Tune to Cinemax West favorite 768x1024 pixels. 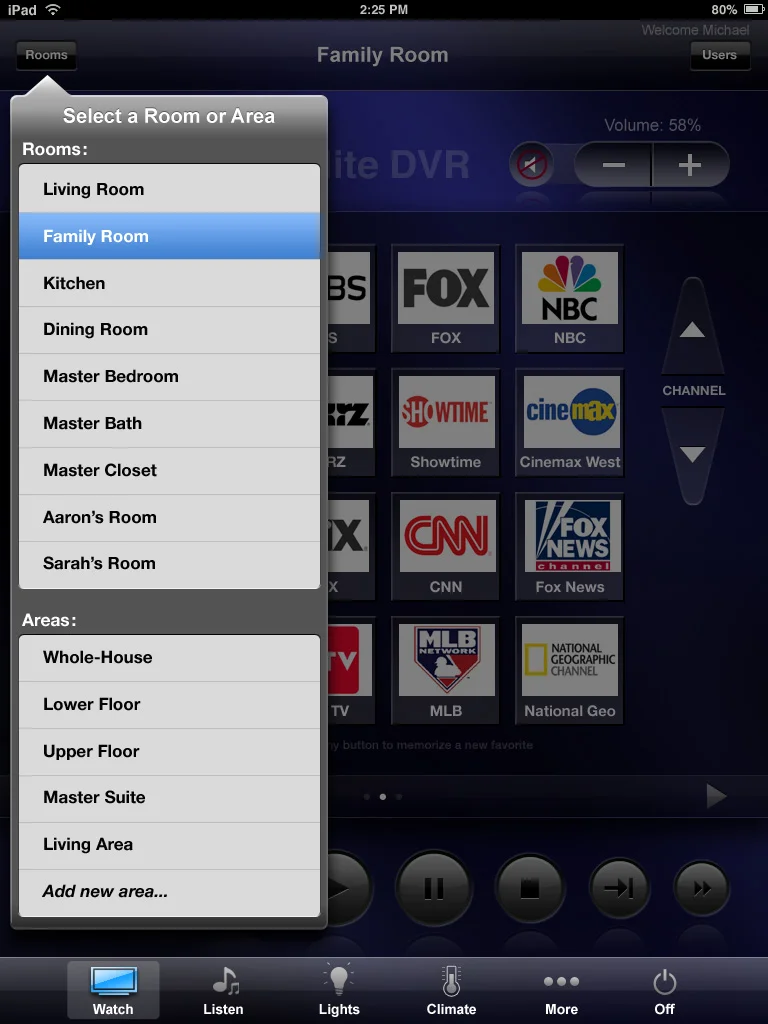(569, 423)
